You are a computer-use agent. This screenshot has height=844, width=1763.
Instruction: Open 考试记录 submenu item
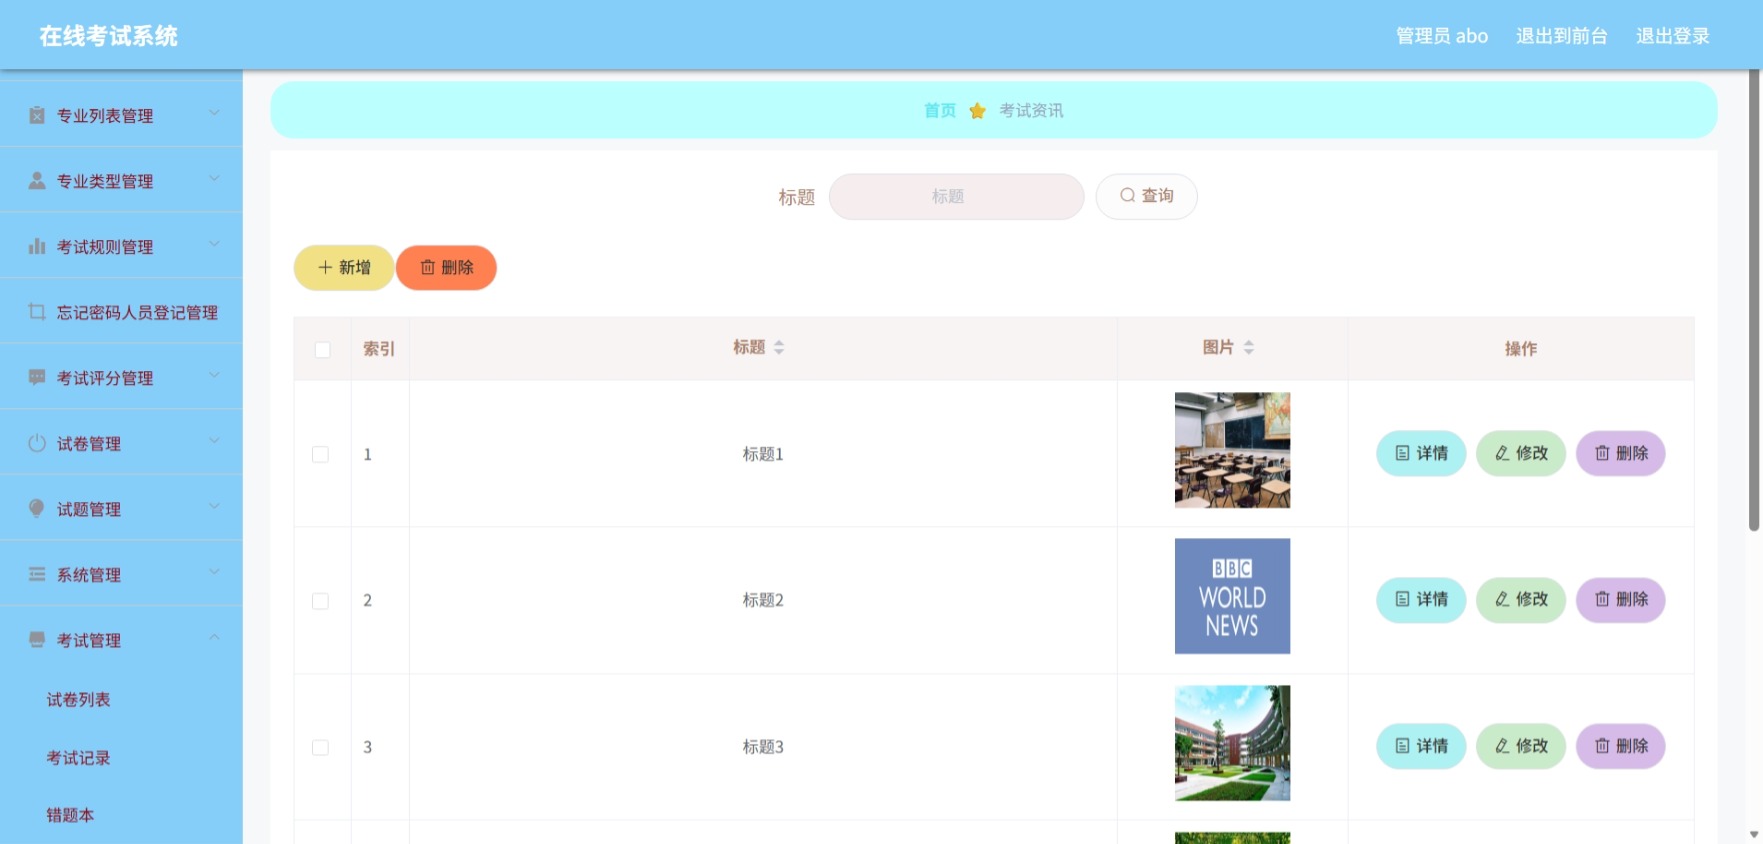78,757
